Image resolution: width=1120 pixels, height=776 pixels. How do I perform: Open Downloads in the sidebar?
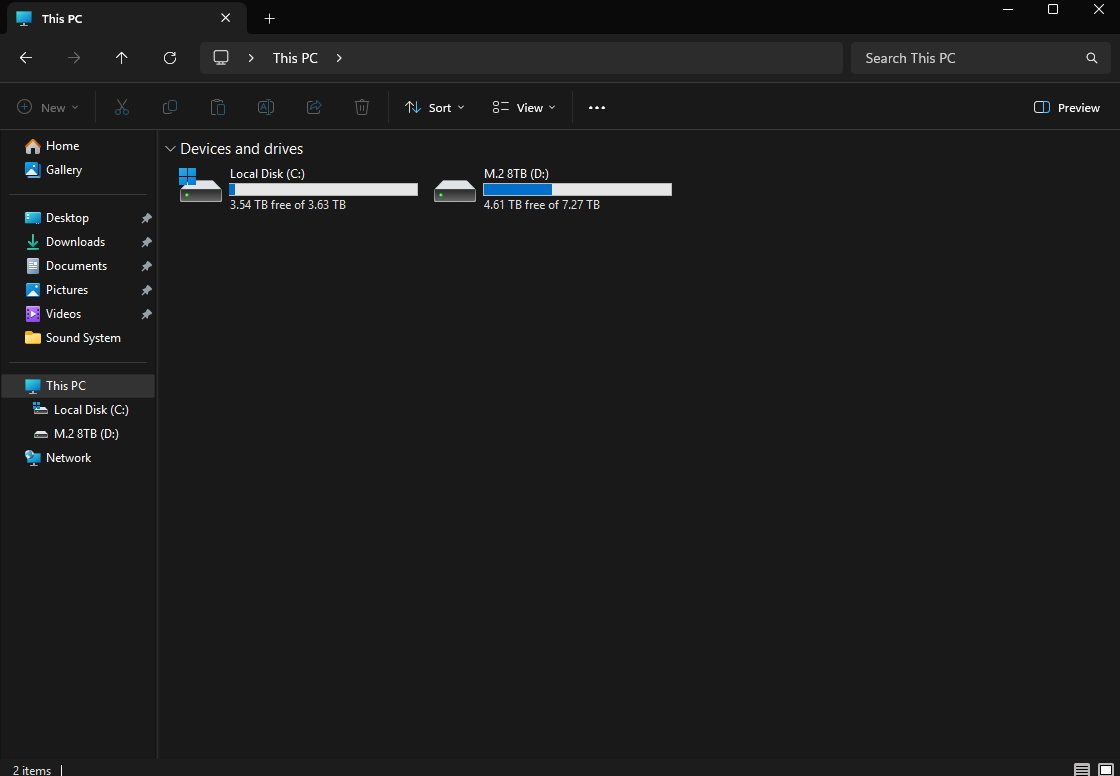click(78, 242)
